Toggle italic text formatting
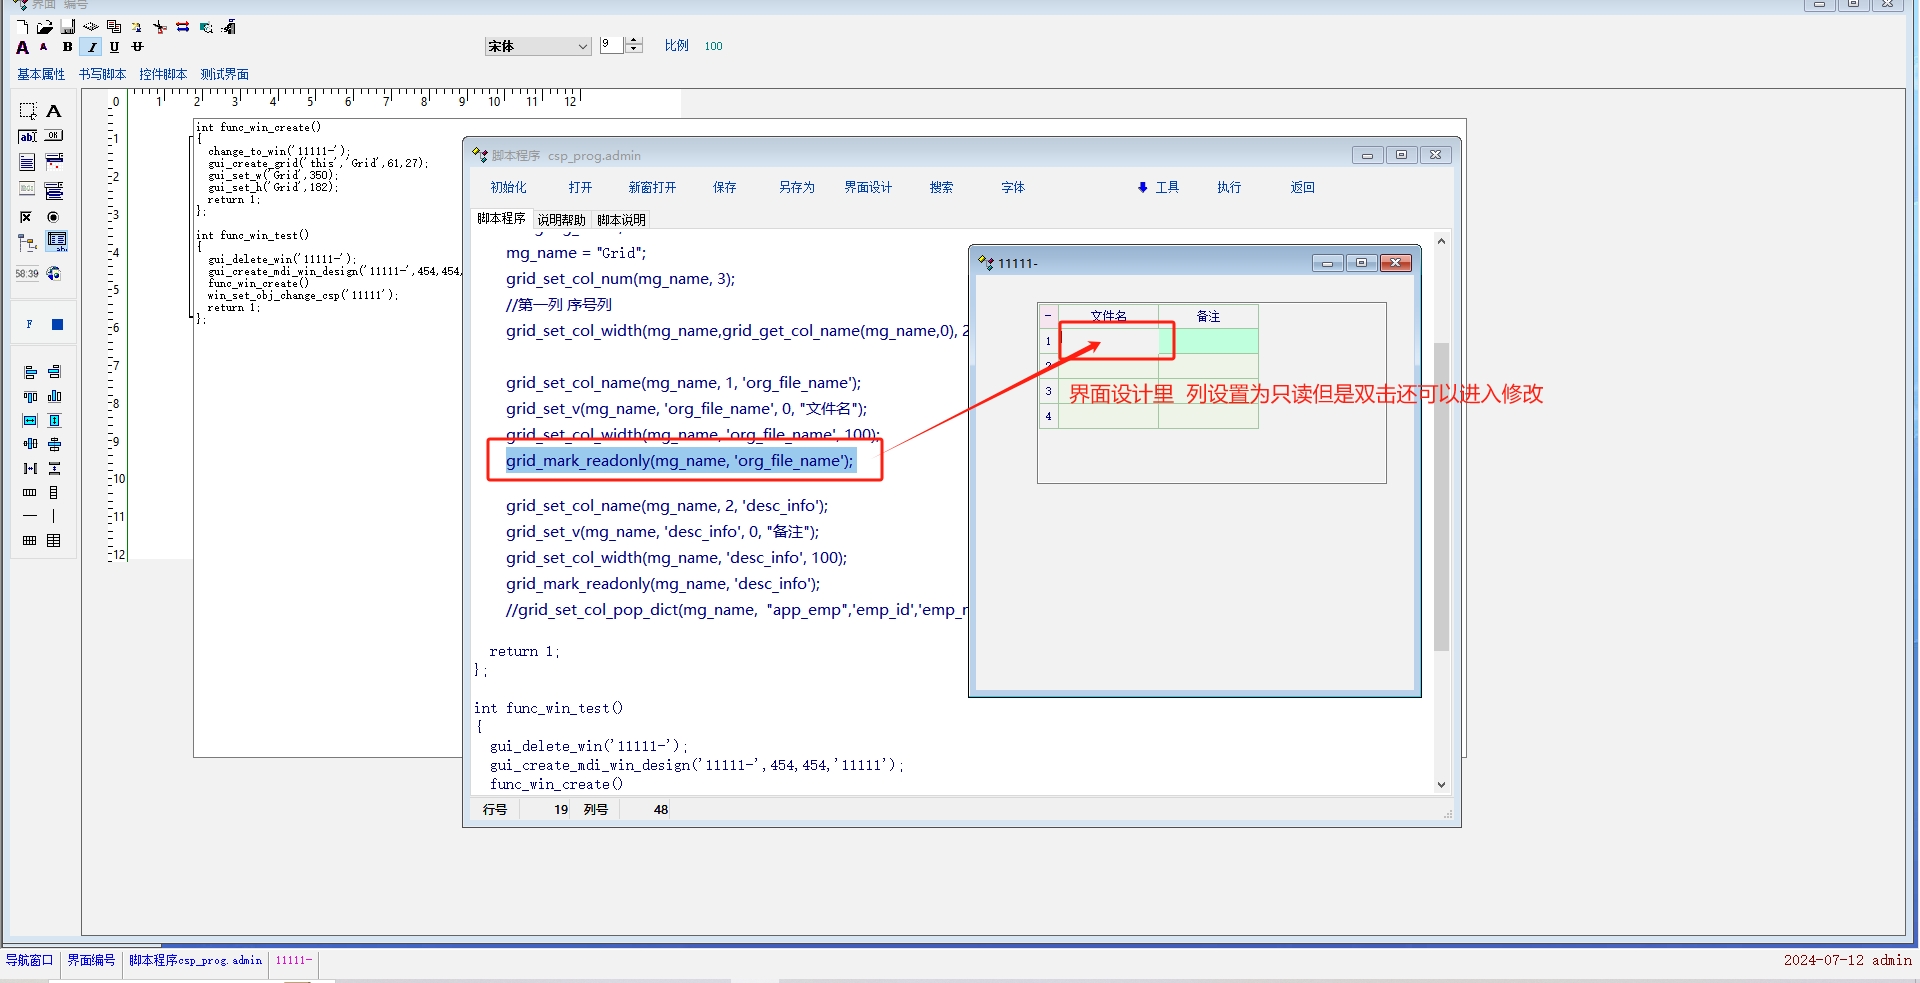The height and width of the screenshot is (983, 1920). (92, 47)
